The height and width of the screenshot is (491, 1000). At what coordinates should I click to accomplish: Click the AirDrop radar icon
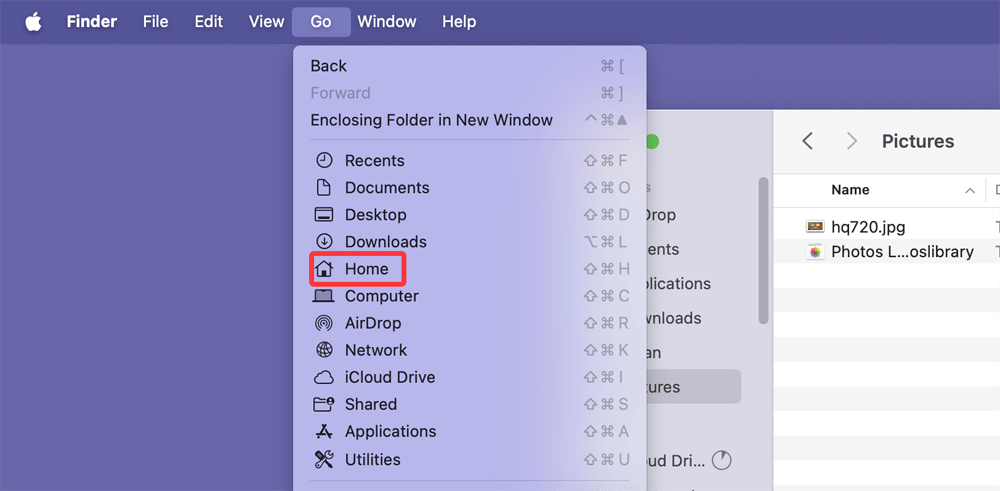324,323
